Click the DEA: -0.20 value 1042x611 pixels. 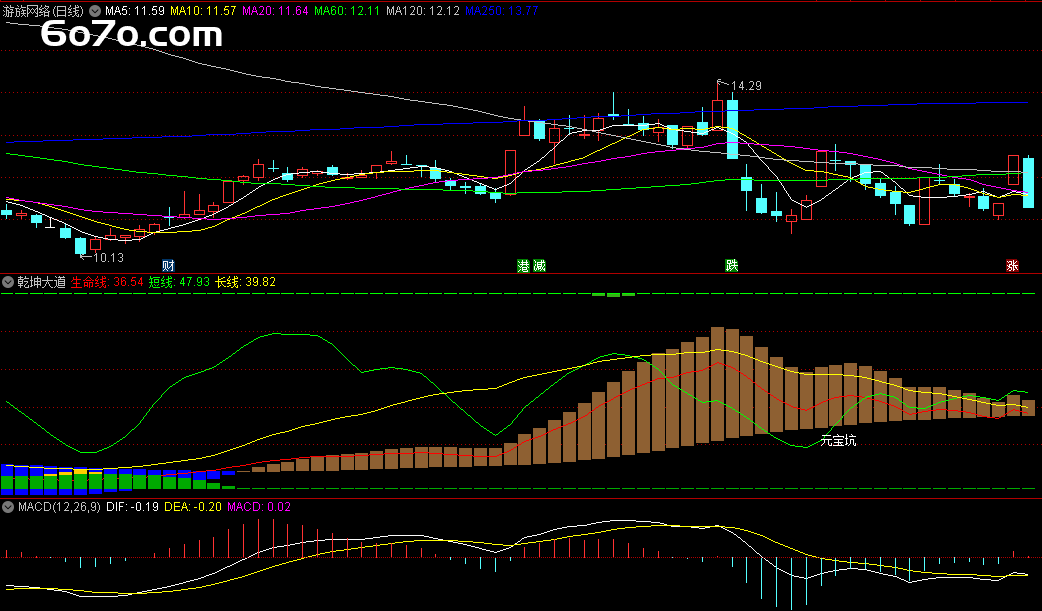[193, 507]
